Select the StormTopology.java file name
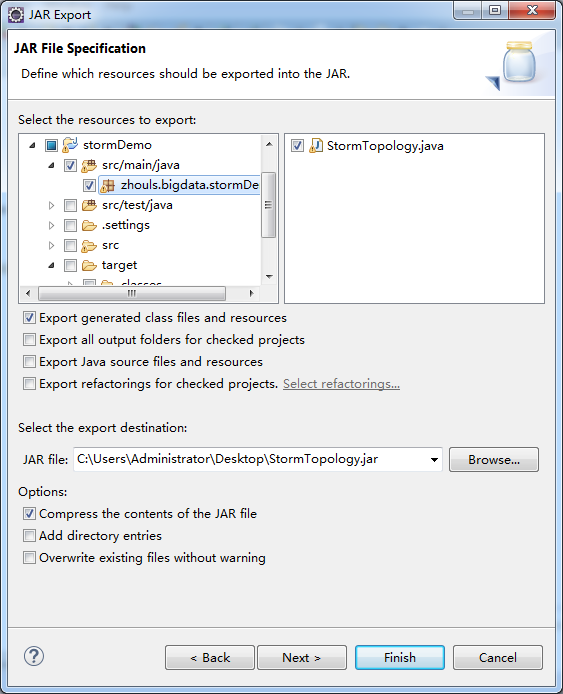Viewport: 563px width, 694px height. [385, 146]
